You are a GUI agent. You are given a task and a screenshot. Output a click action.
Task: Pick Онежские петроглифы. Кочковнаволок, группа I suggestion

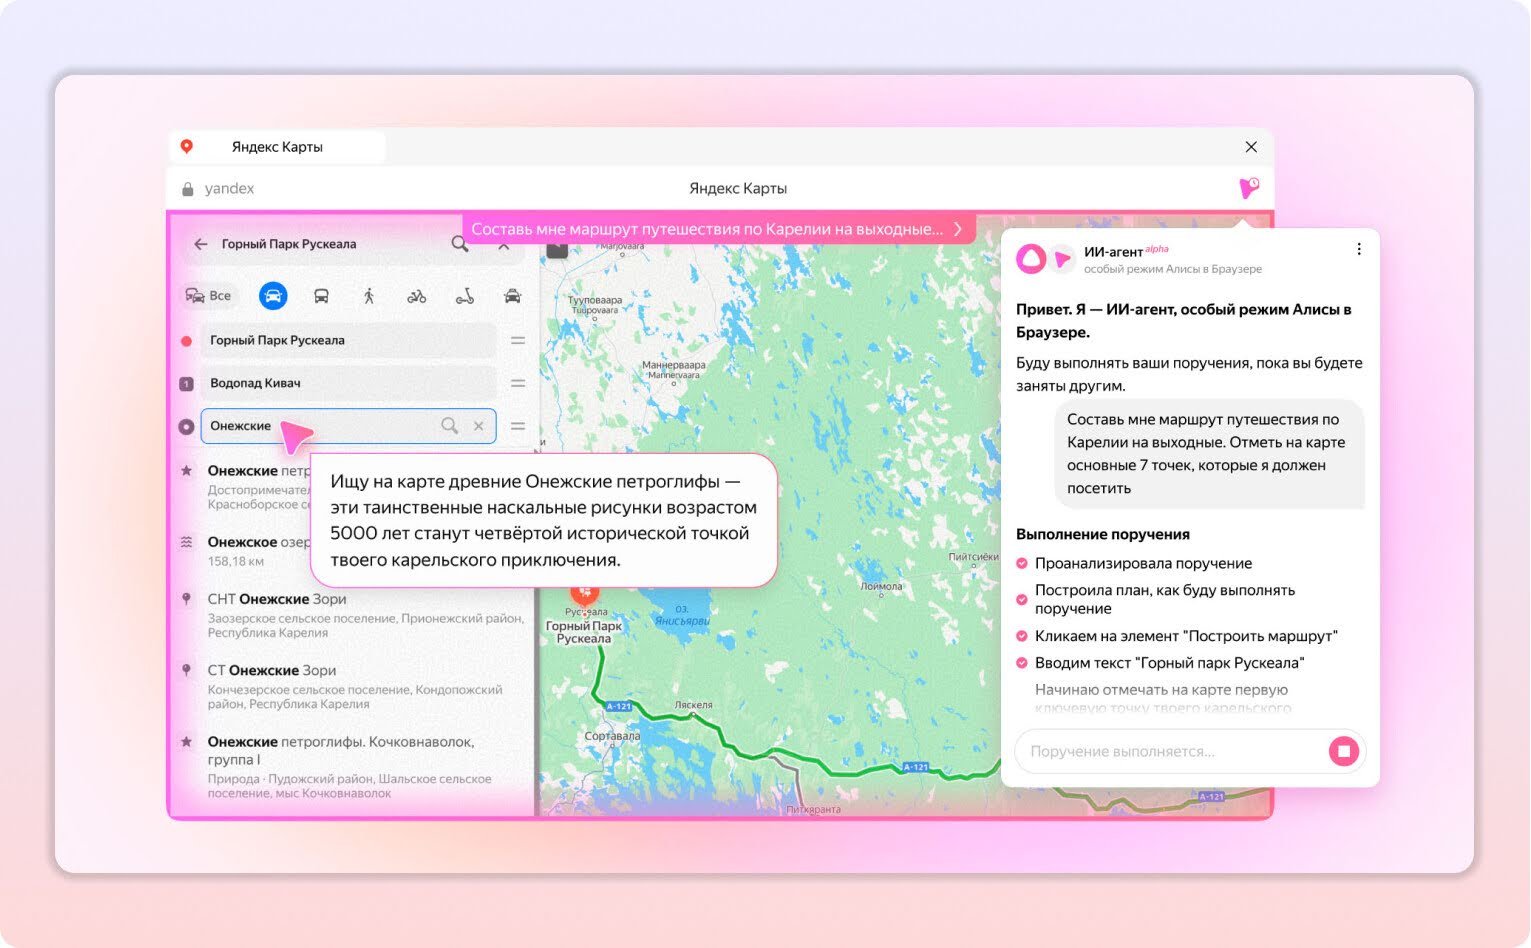click(x=352, y=766)
